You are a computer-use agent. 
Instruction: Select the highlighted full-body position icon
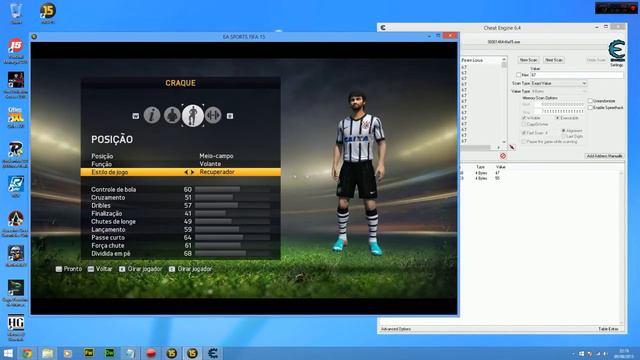coord(193,116)
